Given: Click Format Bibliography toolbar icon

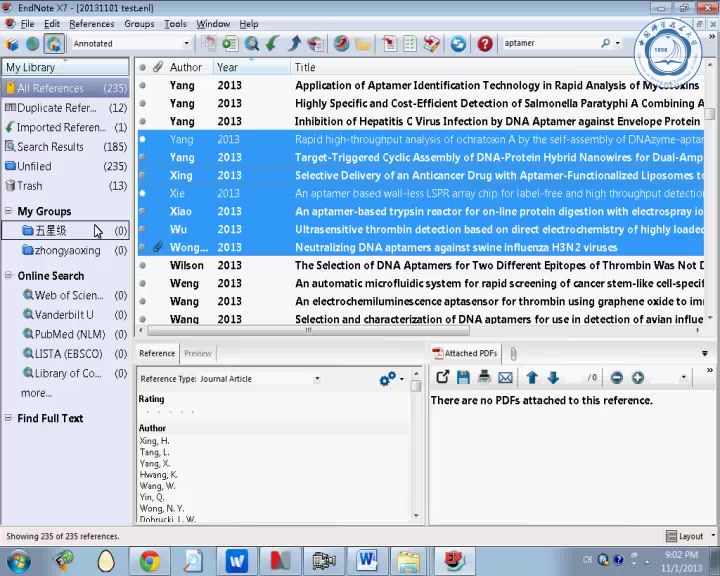Looking at the screenshot, I should coord(410,44).
